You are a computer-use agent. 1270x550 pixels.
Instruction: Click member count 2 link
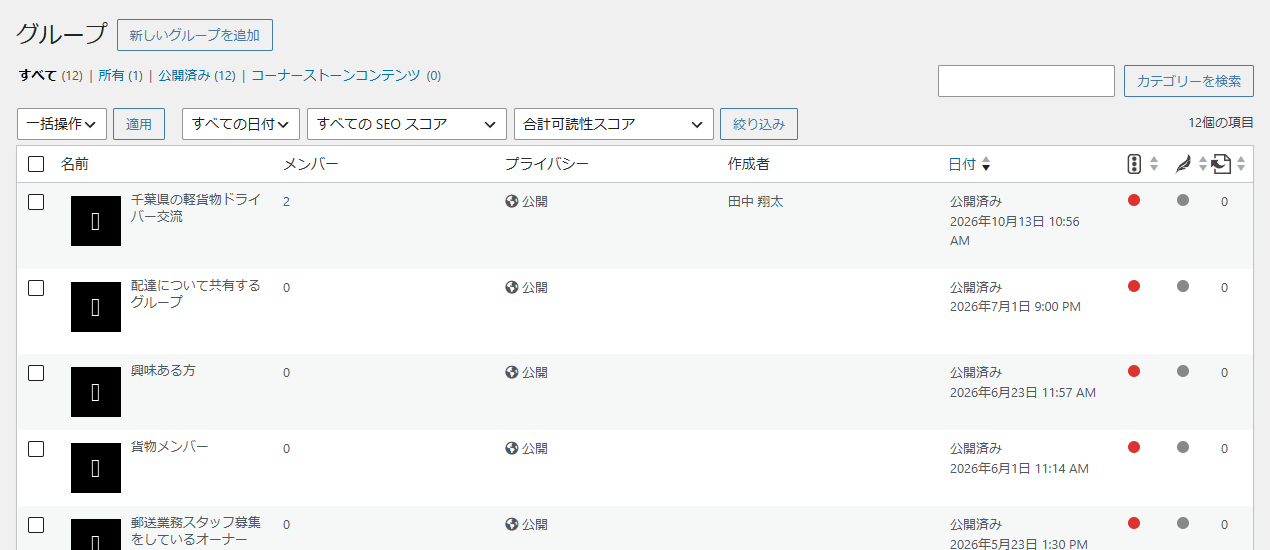286,202
